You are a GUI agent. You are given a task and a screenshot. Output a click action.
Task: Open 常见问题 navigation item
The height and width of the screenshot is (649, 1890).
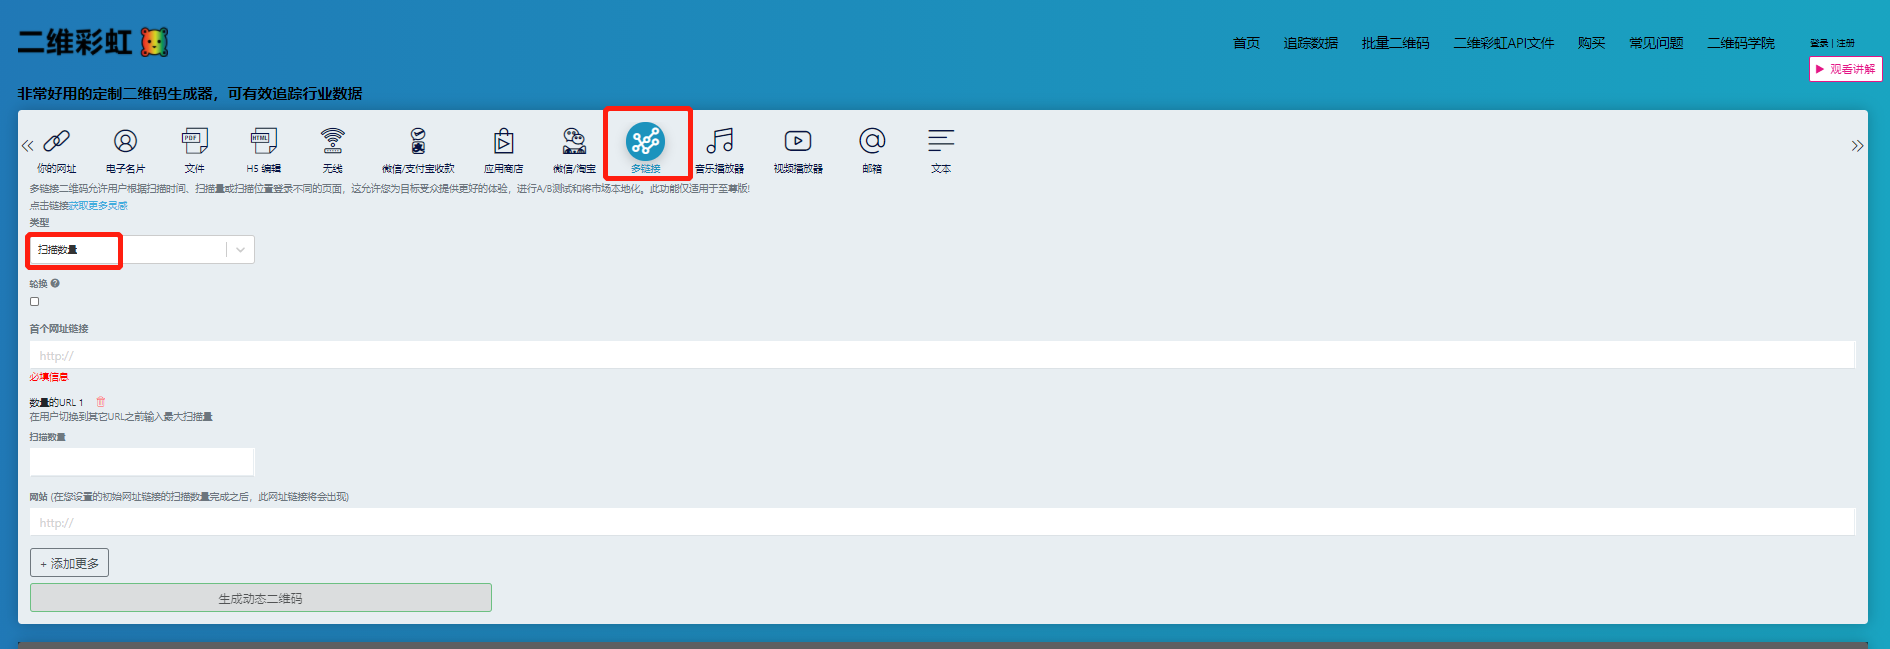(1656, 43)
